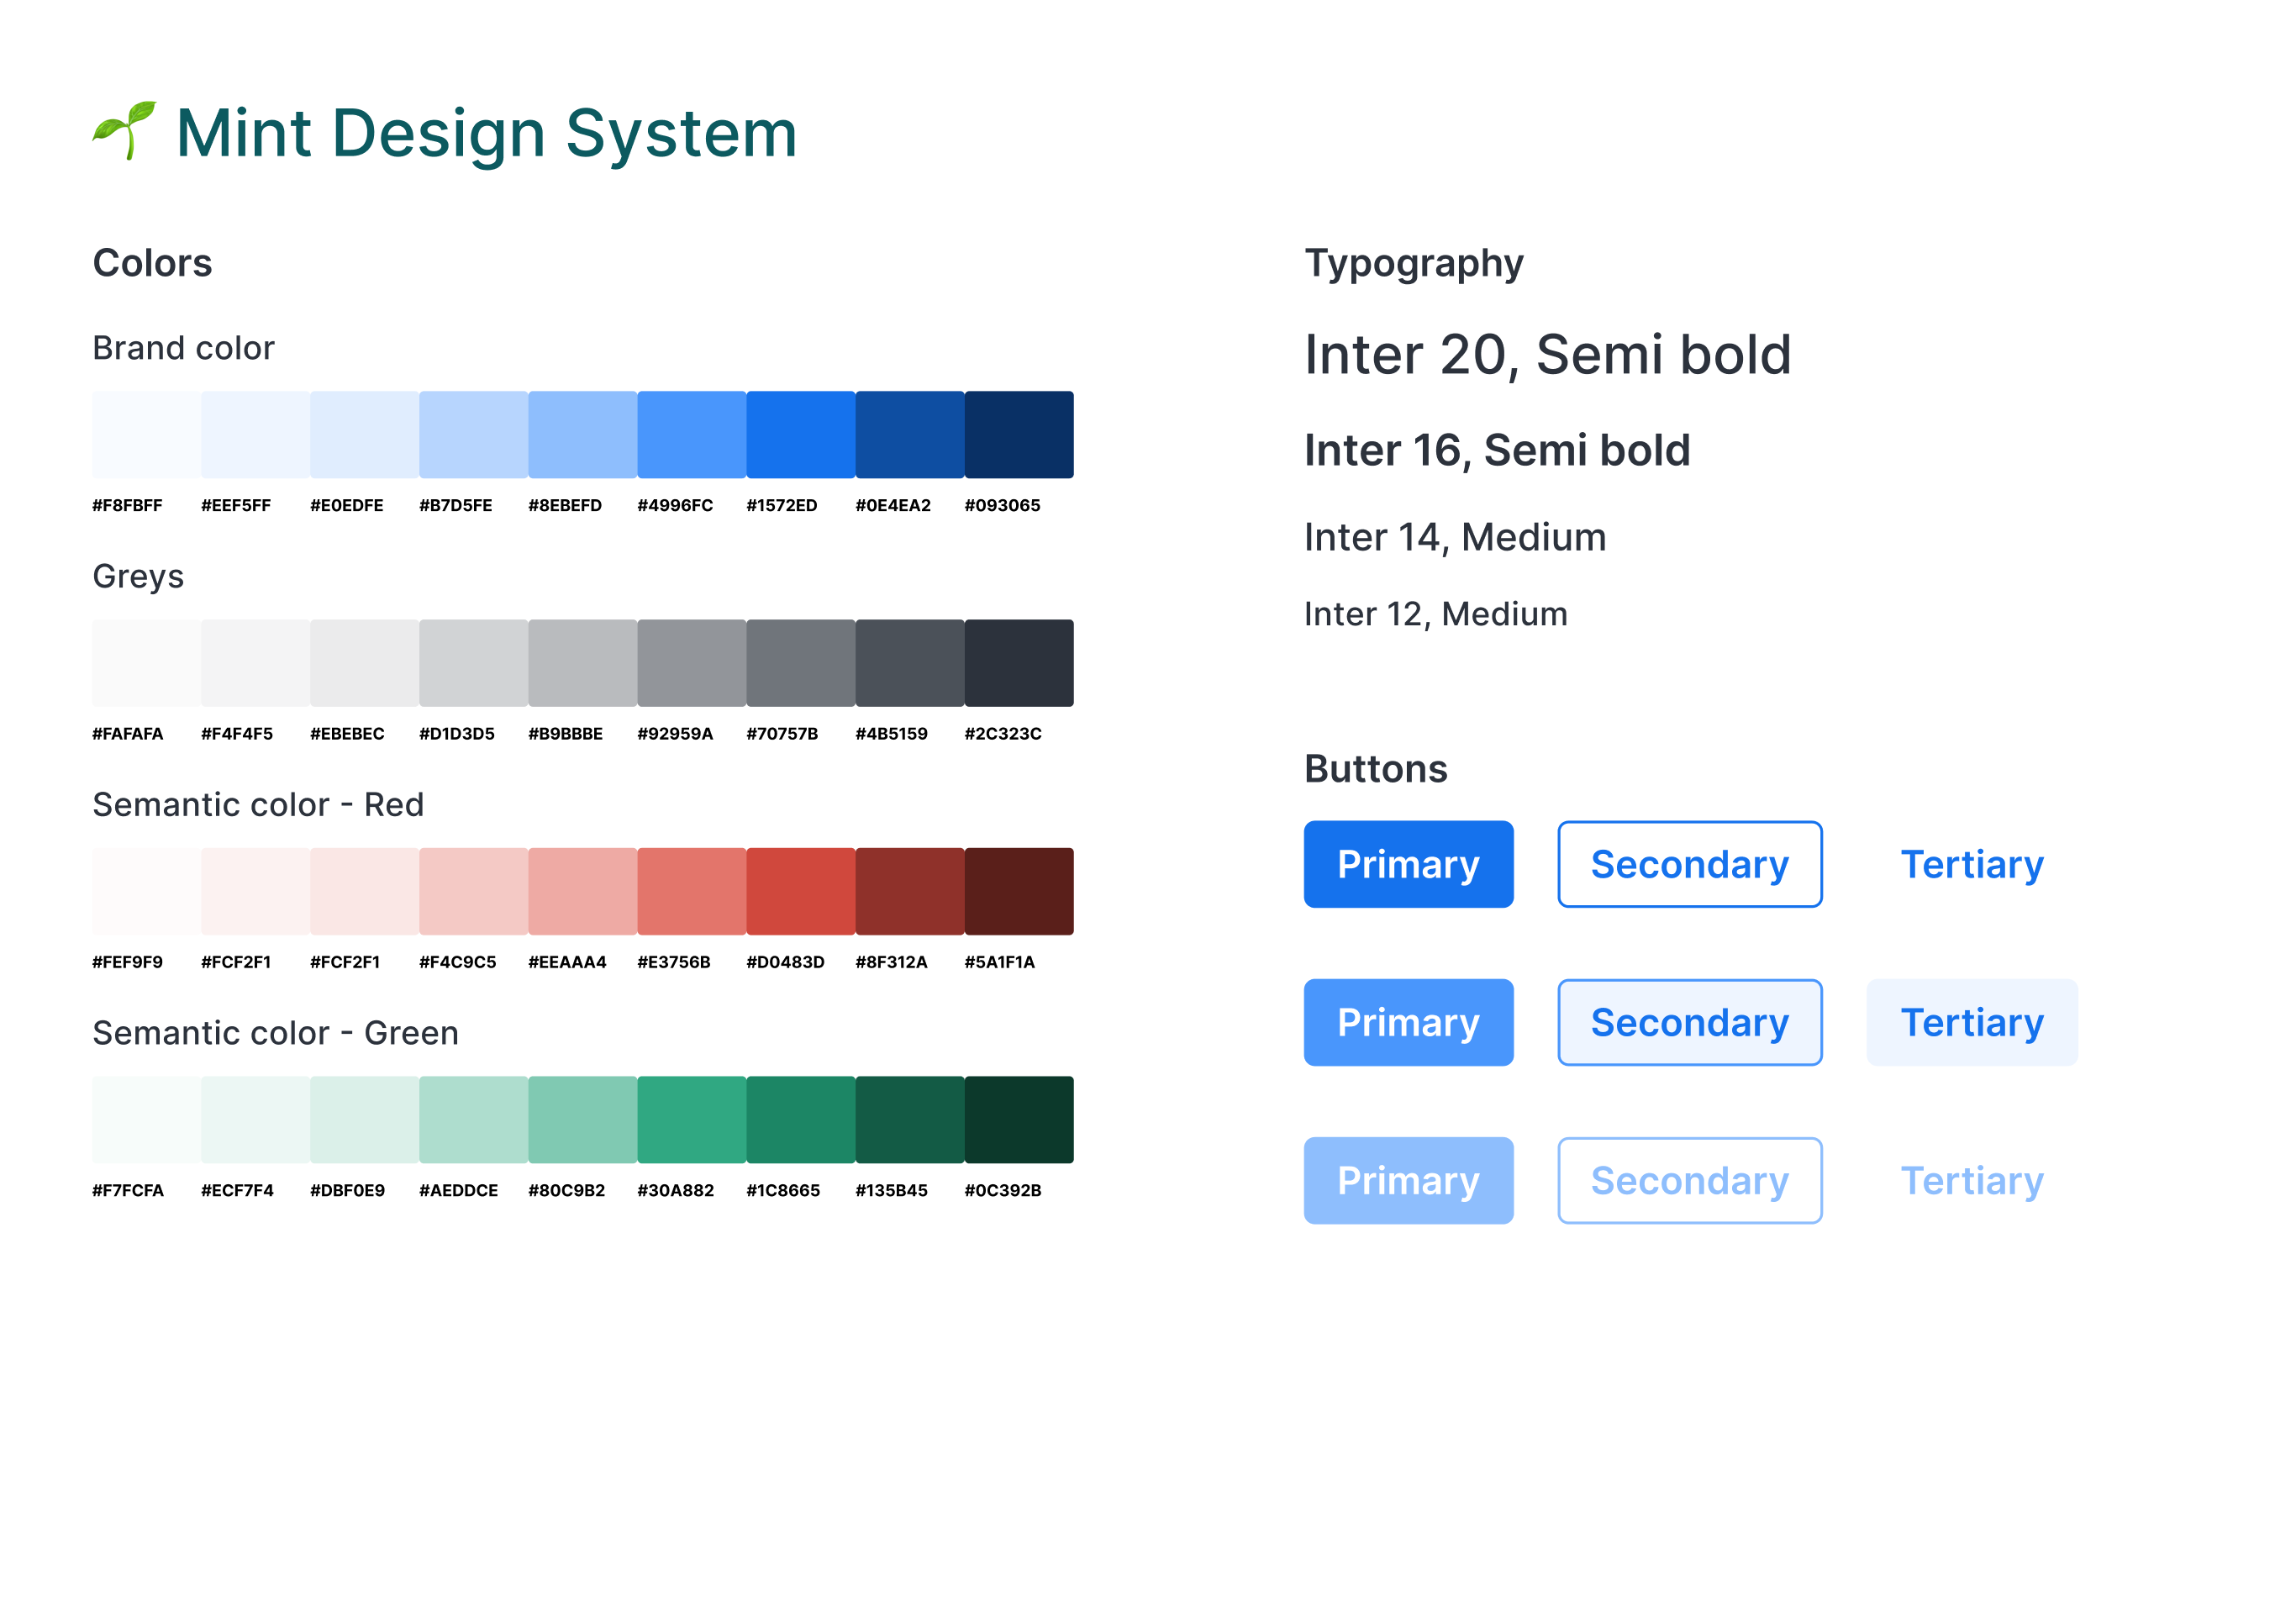Viewport: 2296px width, 1623px height.
Task: Click the Inter 12, Medium sample
Action: pos(1436,614)
